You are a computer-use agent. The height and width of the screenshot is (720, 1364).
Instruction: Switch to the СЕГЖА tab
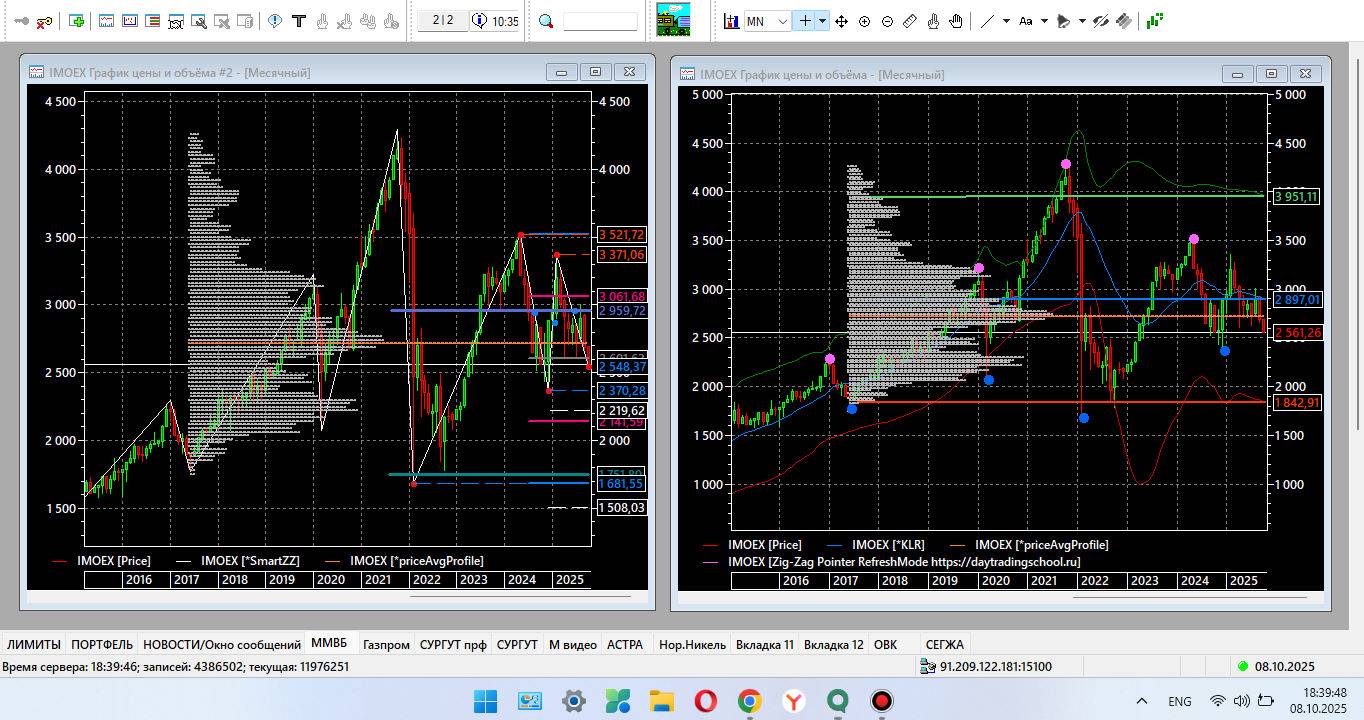(x=944, y=645)
